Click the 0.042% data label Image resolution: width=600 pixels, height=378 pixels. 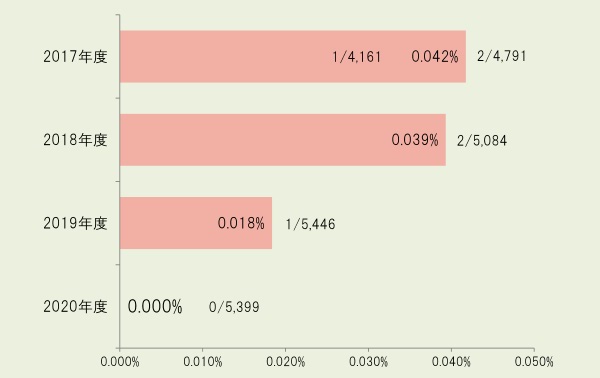pos(435,57)
